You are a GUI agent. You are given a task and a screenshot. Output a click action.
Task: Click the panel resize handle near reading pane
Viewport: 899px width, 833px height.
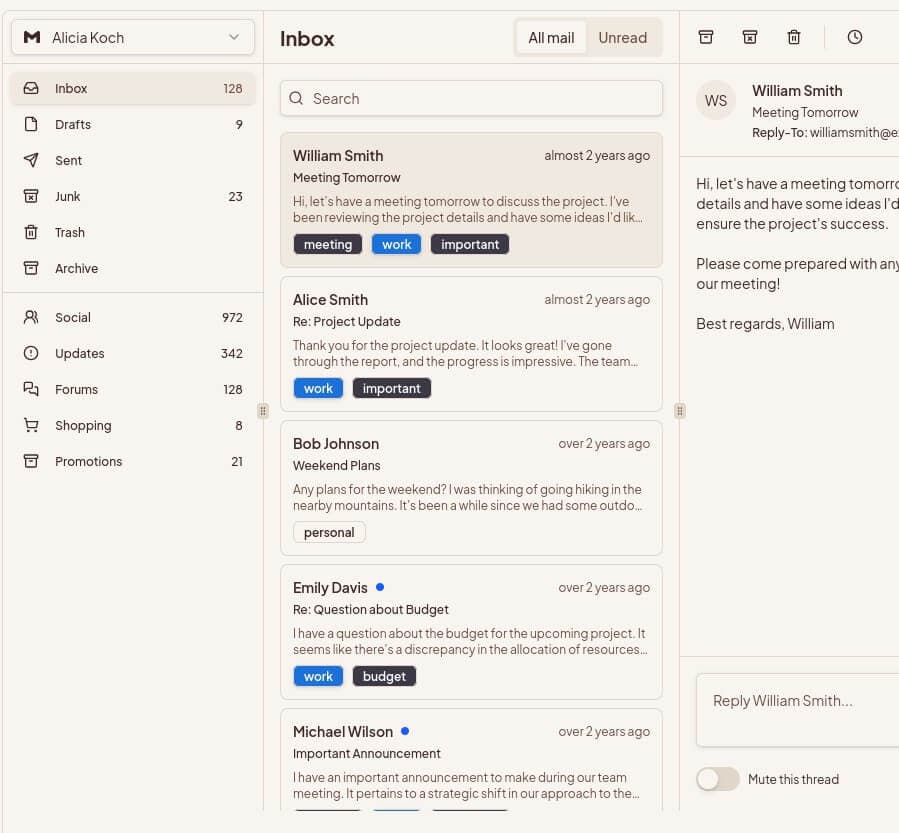click(680, 410)
